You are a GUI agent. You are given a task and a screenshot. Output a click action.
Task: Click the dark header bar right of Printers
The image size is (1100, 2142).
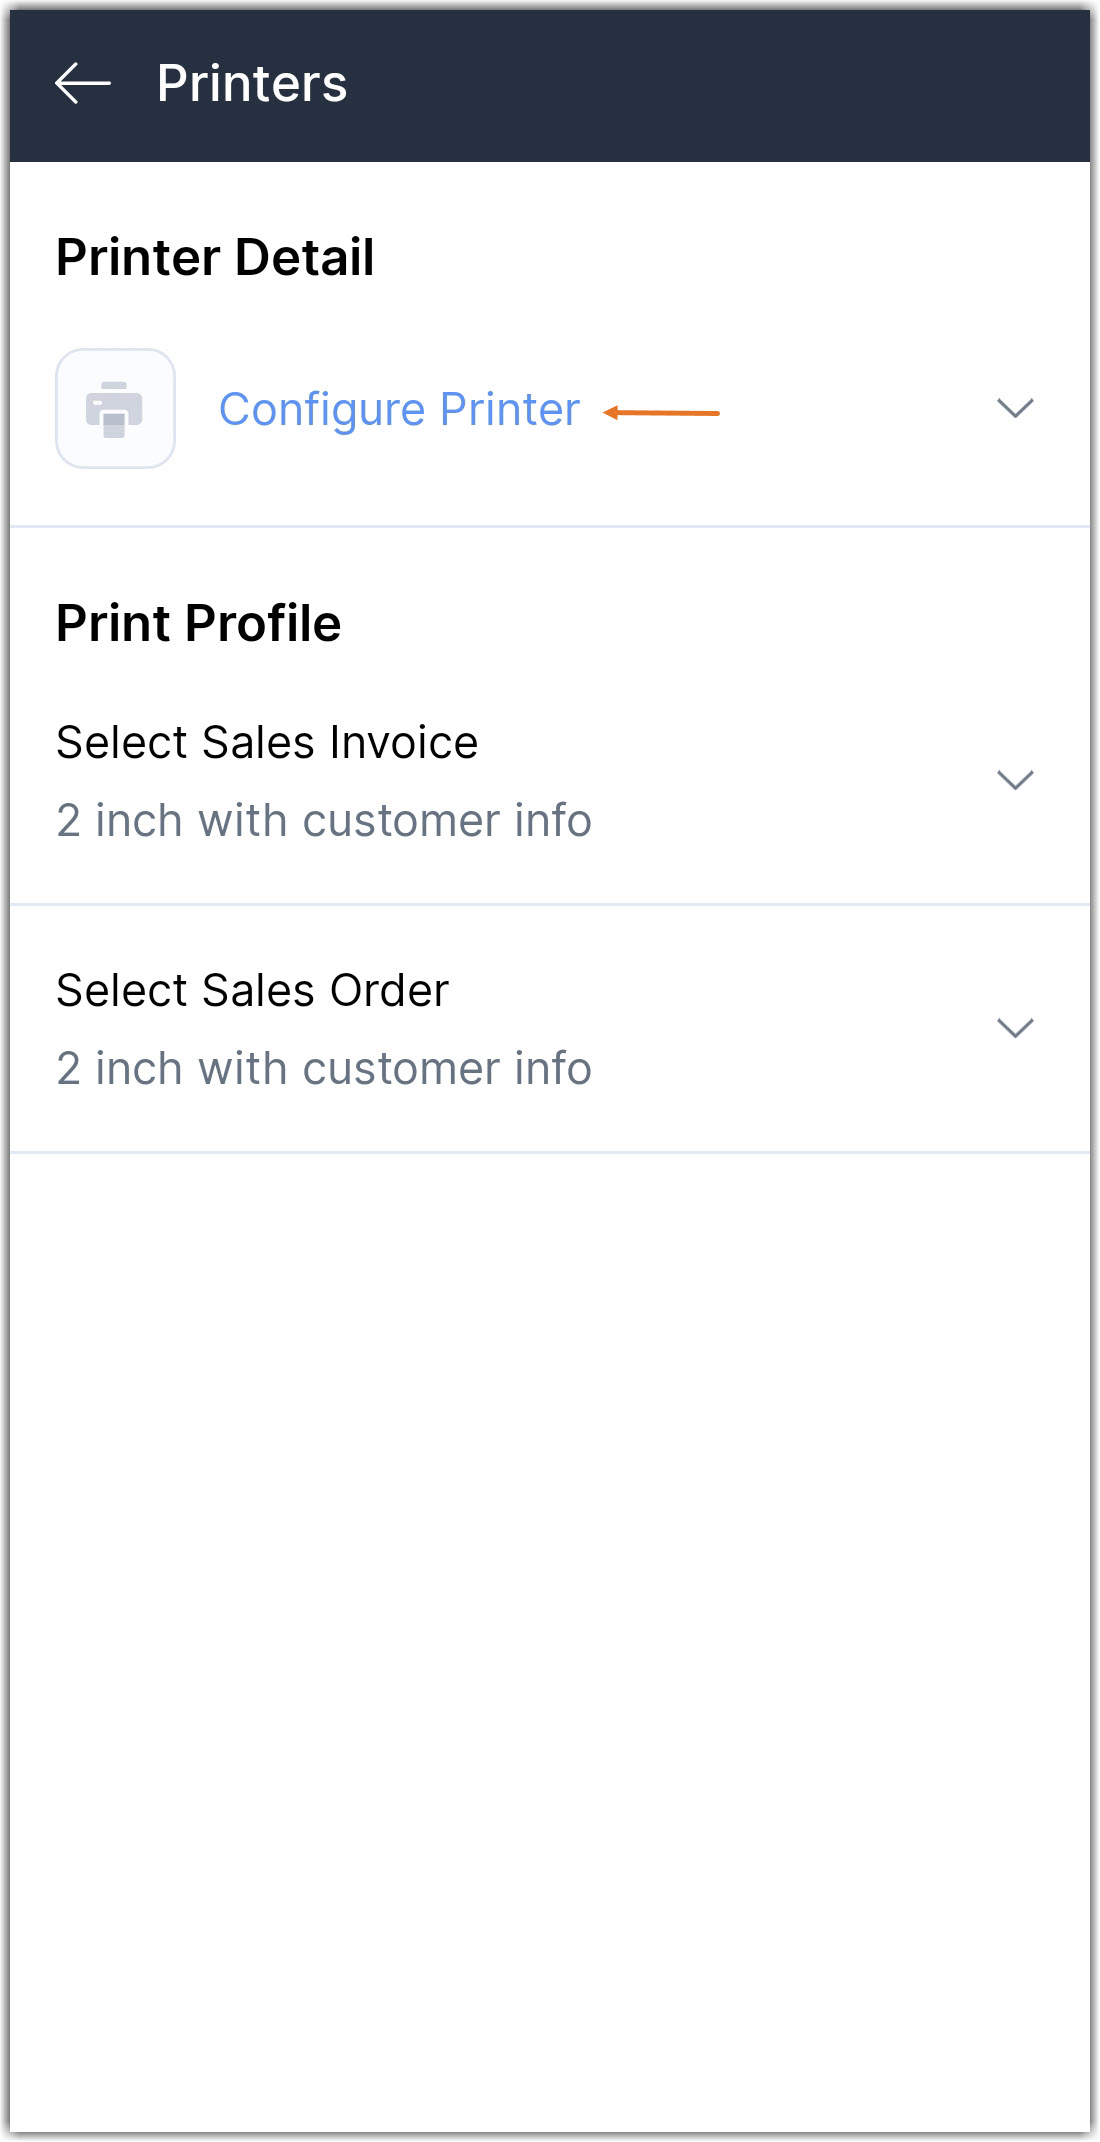tap(720, 84)
